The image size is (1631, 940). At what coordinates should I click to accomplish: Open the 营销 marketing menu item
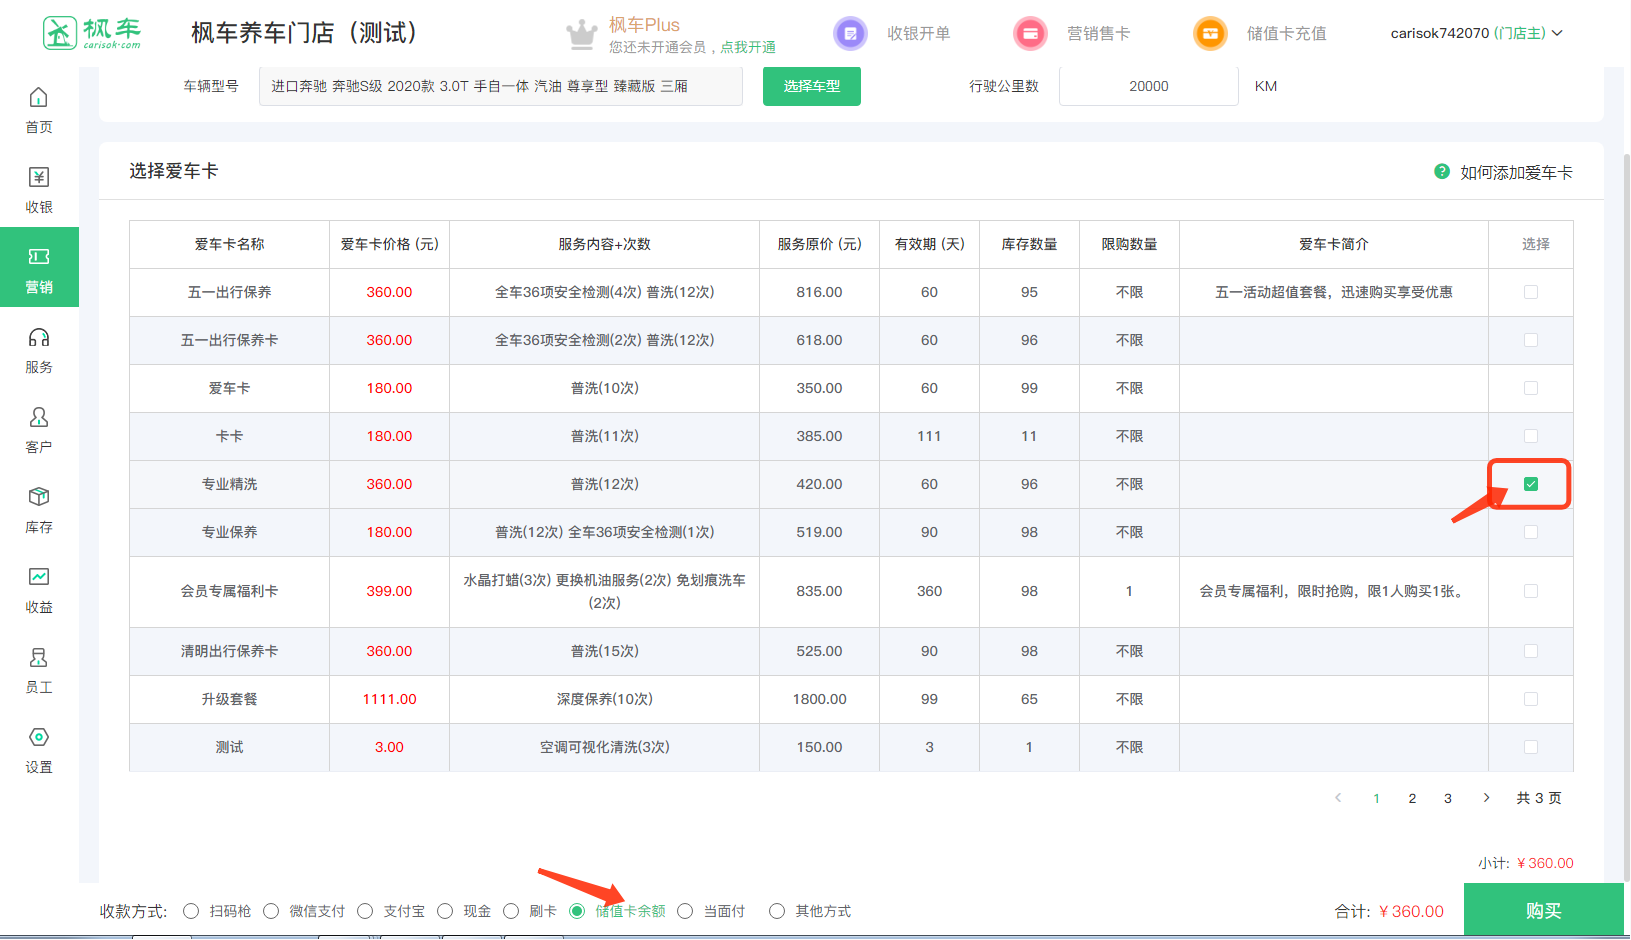click(x=39, y=267)
